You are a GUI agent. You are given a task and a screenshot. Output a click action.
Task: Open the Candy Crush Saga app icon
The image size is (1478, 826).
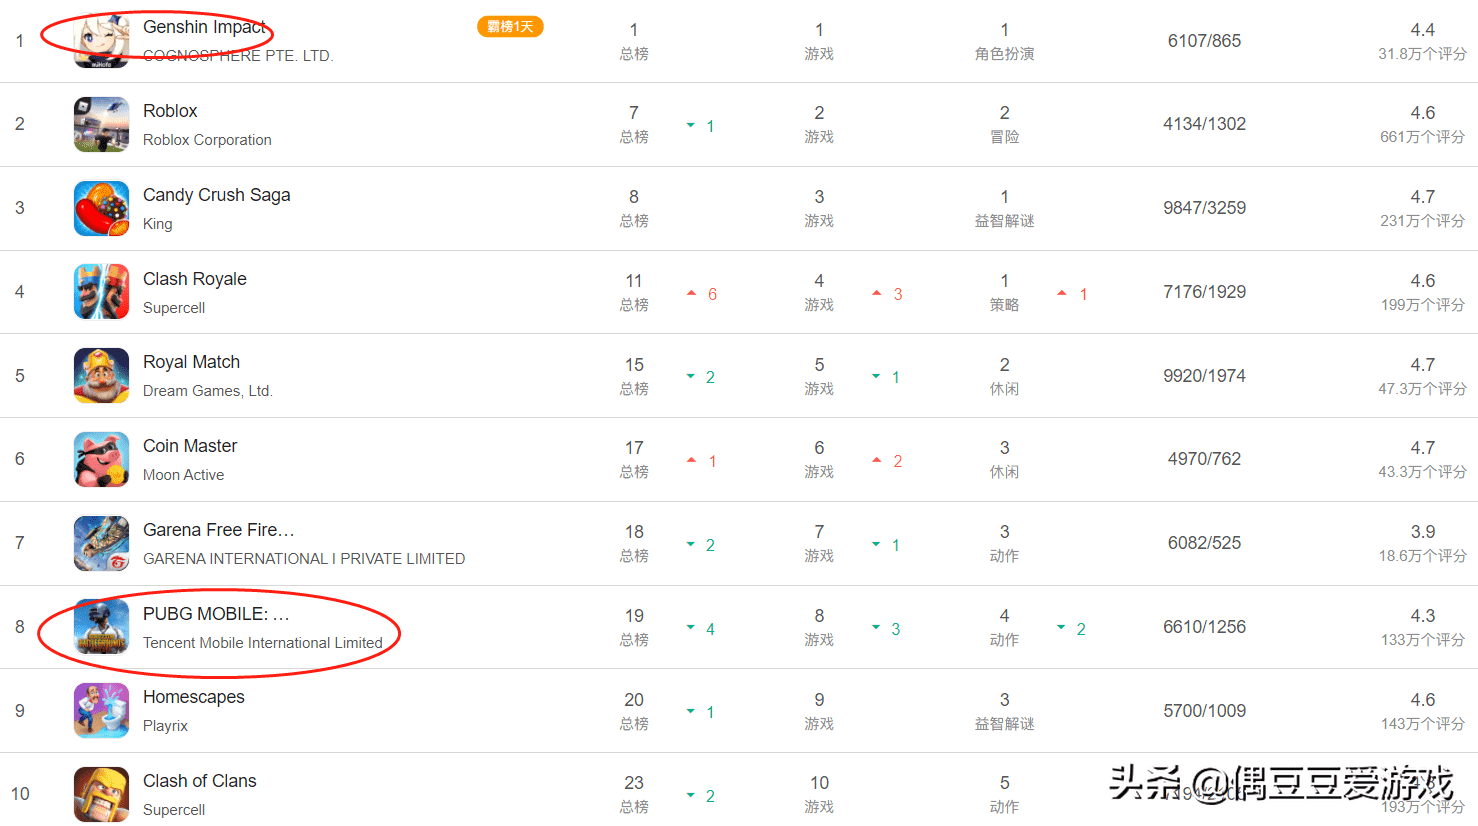click(101, 208)
